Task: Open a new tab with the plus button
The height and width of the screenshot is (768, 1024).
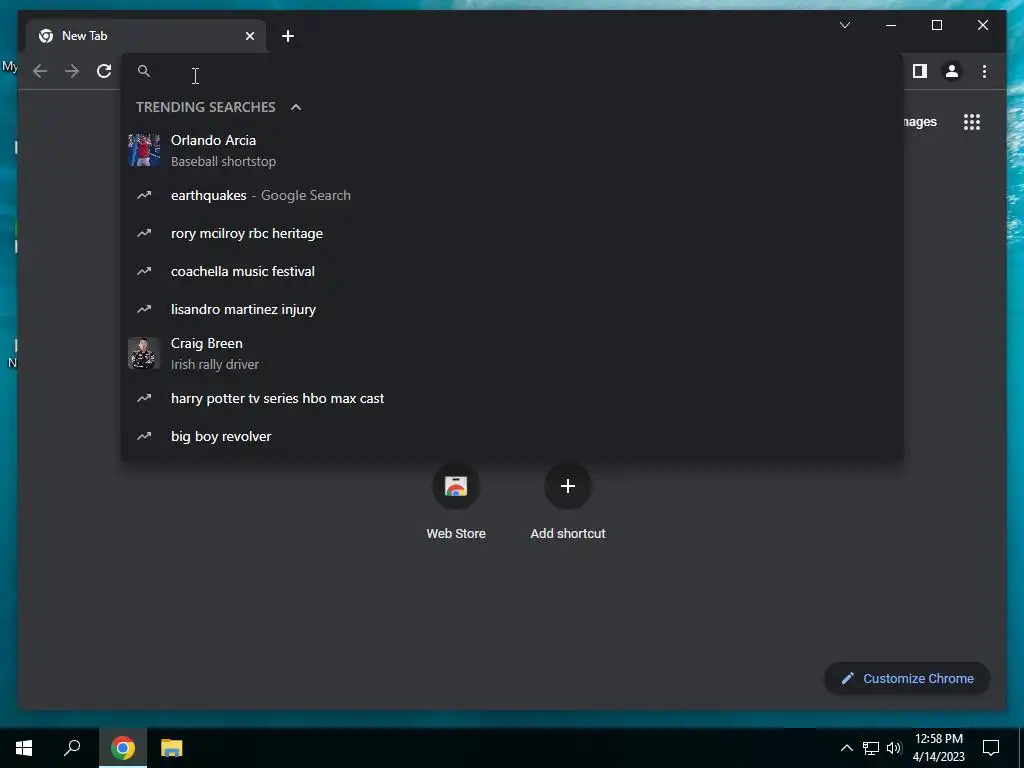Action: click(x=288, y=36)
